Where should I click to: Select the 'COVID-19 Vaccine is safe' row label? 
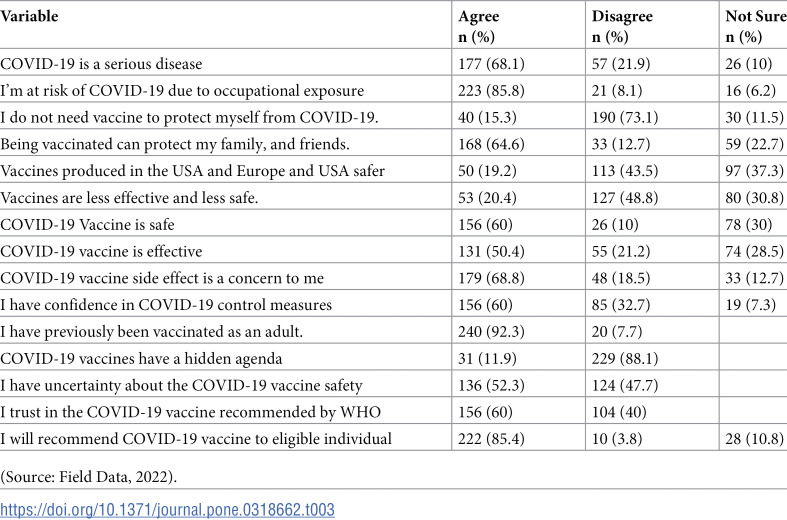(x=87, y=225)
